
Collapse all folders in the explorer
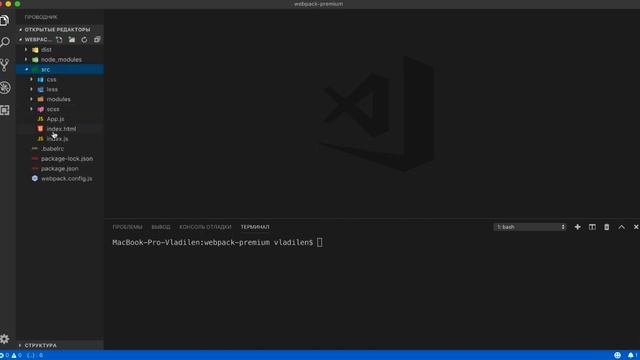tap(97, 40)
